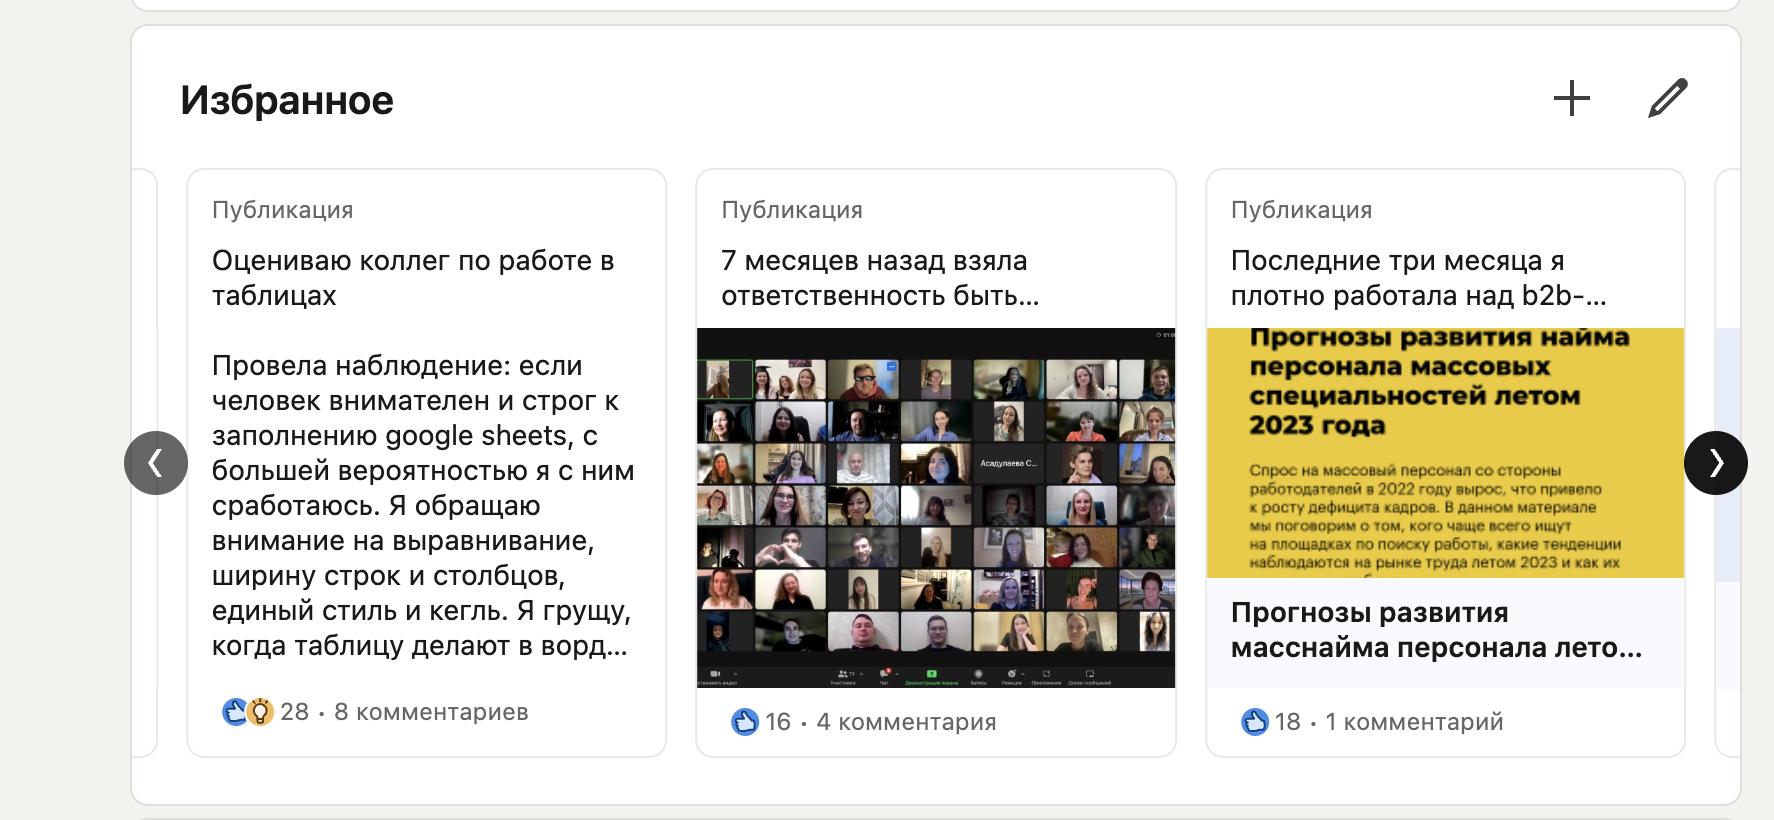Click Прогнозы развития масснайма персонала link title
The width and height of the screenshot is (1774, 820).
tap(1436, 630)
